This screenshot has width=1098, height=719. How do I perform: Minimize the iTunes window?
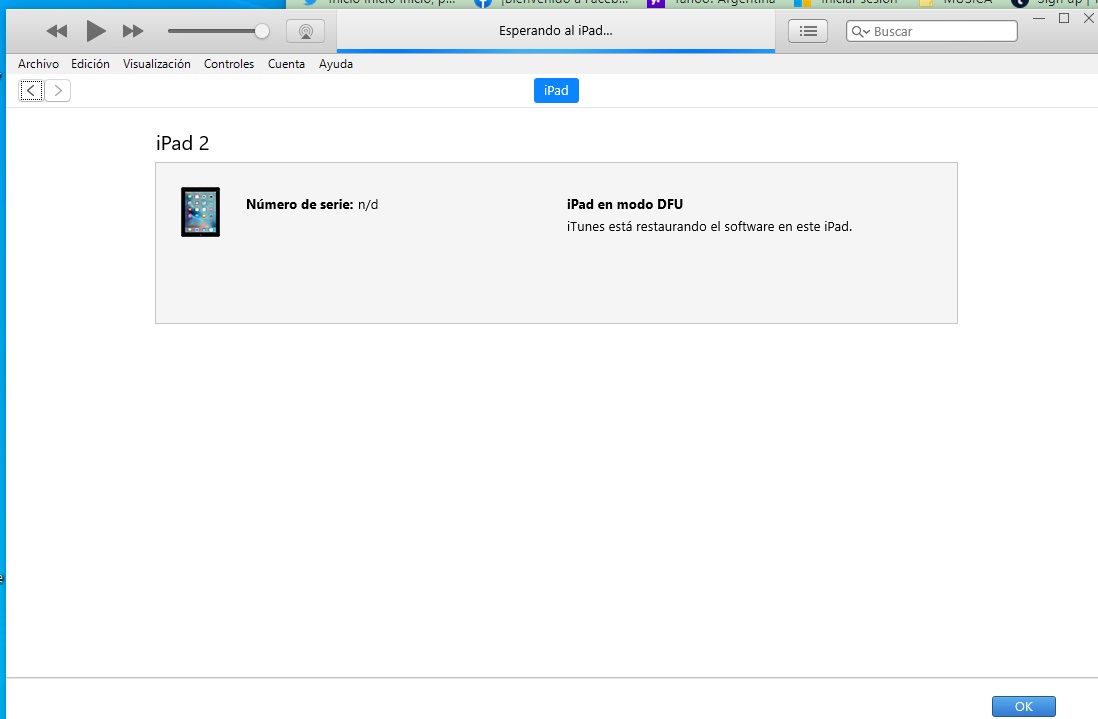[x=1039, y=18]
